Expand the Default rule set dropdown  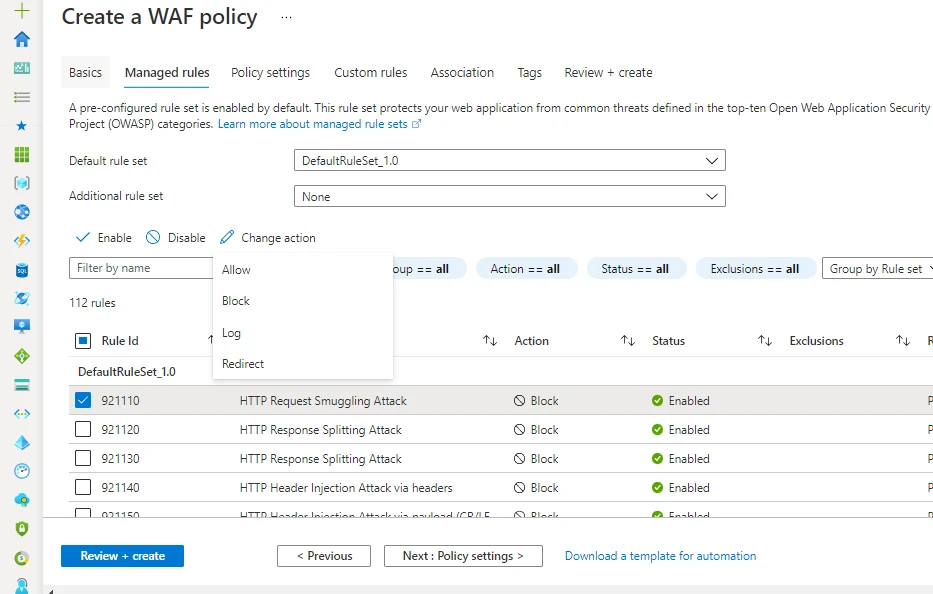click(x=509, y=161)
